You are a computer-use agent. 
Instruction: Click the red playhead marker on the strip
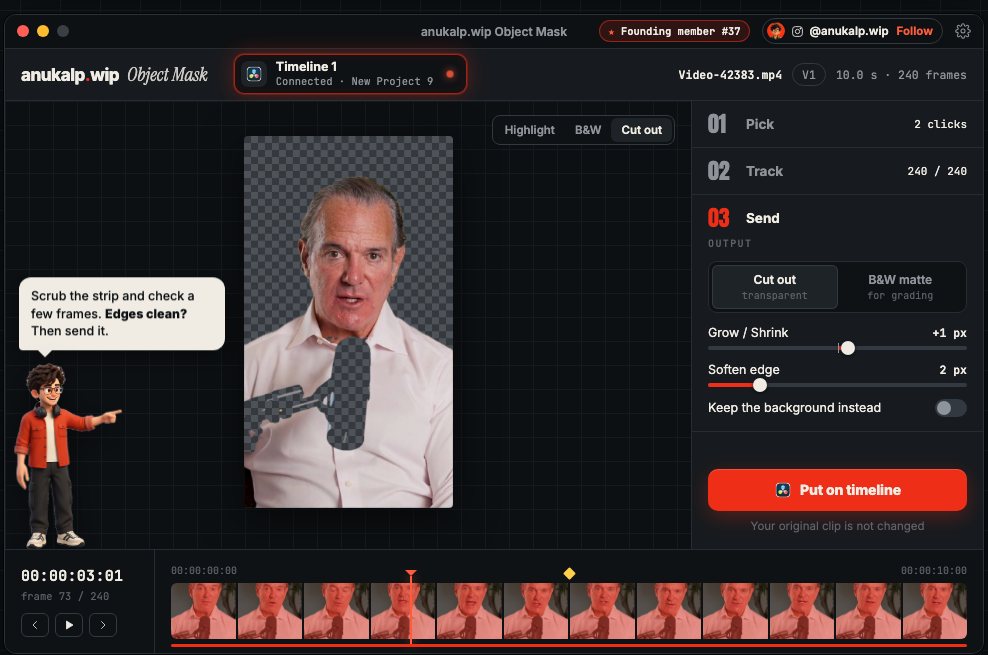click(x=411, y=573)
